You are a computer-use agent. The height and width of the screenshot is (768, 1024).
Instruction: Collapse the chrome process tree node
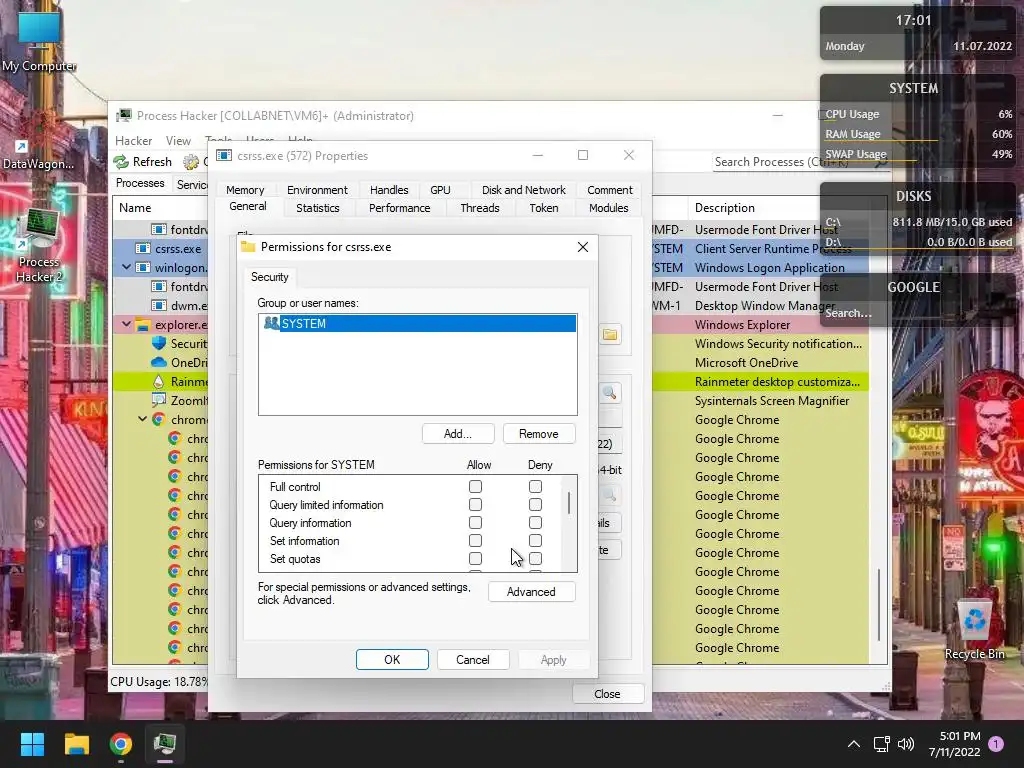[x=142, y=419]
